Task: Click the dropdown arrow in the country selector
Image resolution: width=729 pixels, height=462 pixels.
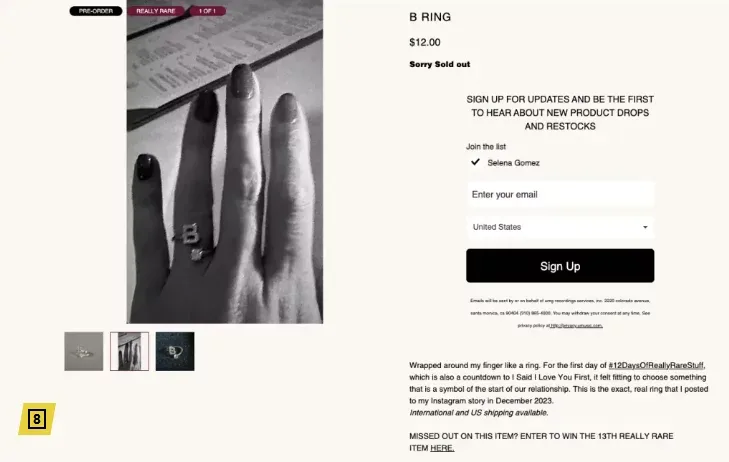Action: click(x=645, y=227)
